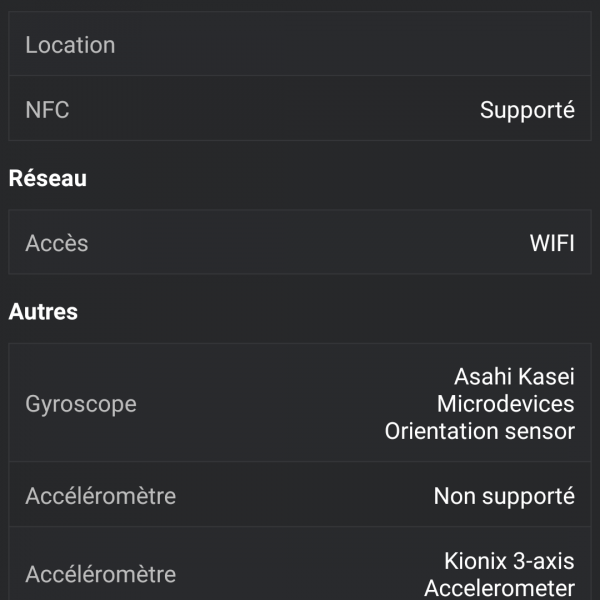Click the Orientation sensor text
Screen dimensions: 600x600
(x=480, y=431)
